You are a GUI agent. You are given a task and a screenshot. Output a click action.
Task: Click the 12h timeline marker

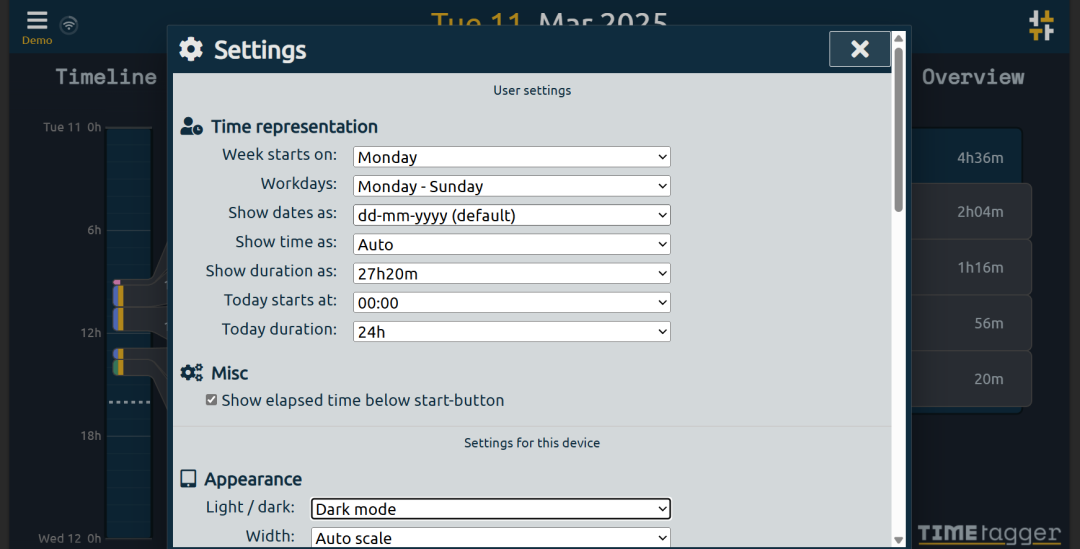tap(90, 333)
